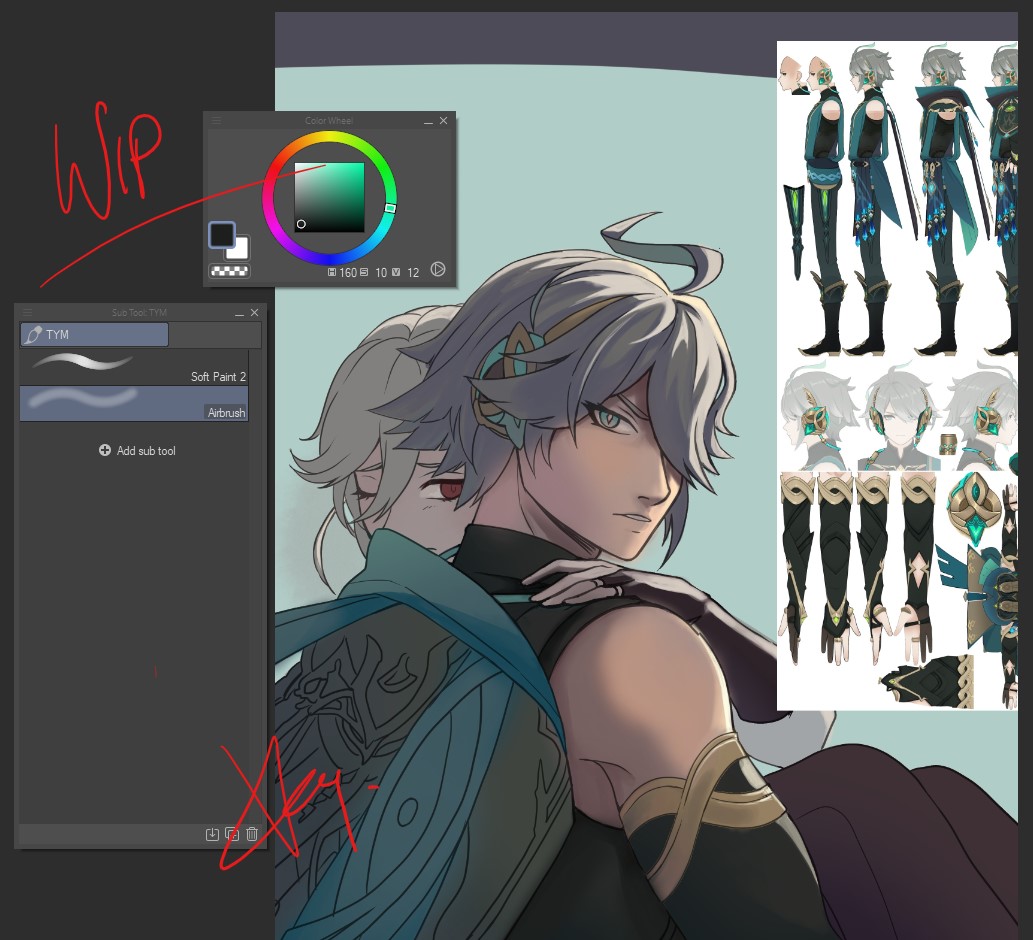Click the hue value 160
Image resolution: width=1033 pixels, height=940 pixels.
[x=348, y=273]
